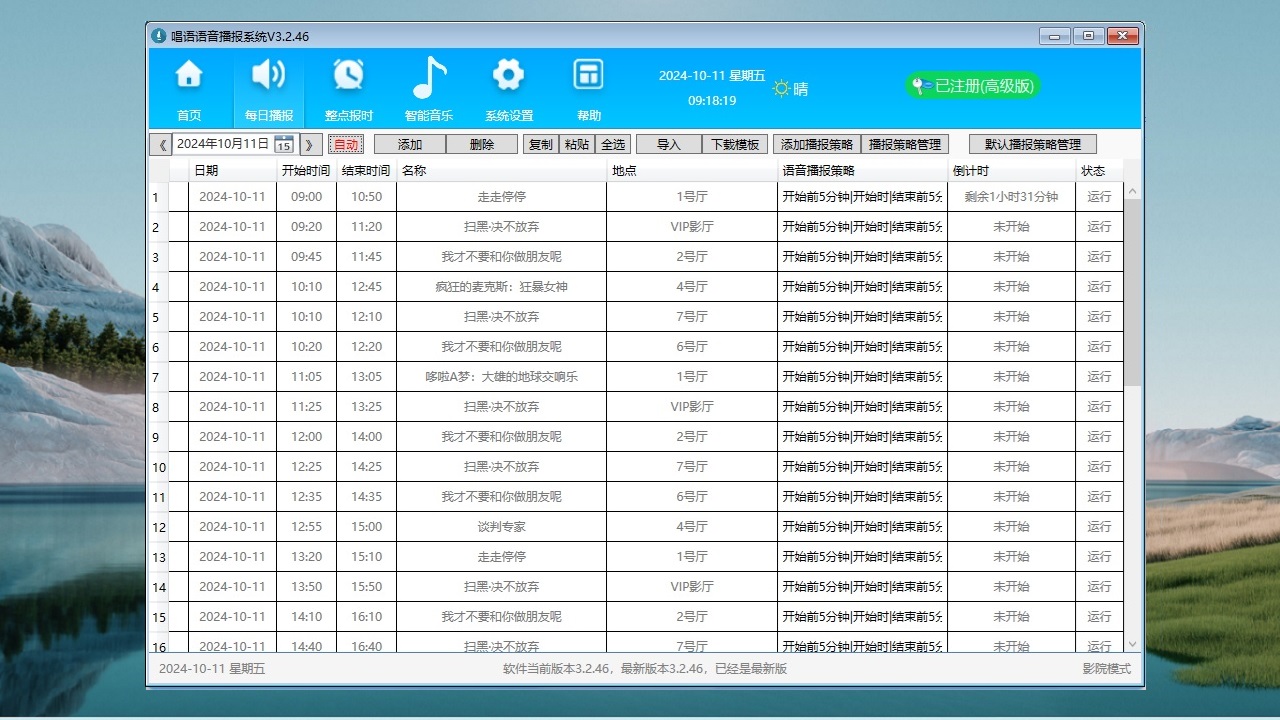Open the 整点报时 clock icon
Screen dimensions: 1280x720
point(348,78)
